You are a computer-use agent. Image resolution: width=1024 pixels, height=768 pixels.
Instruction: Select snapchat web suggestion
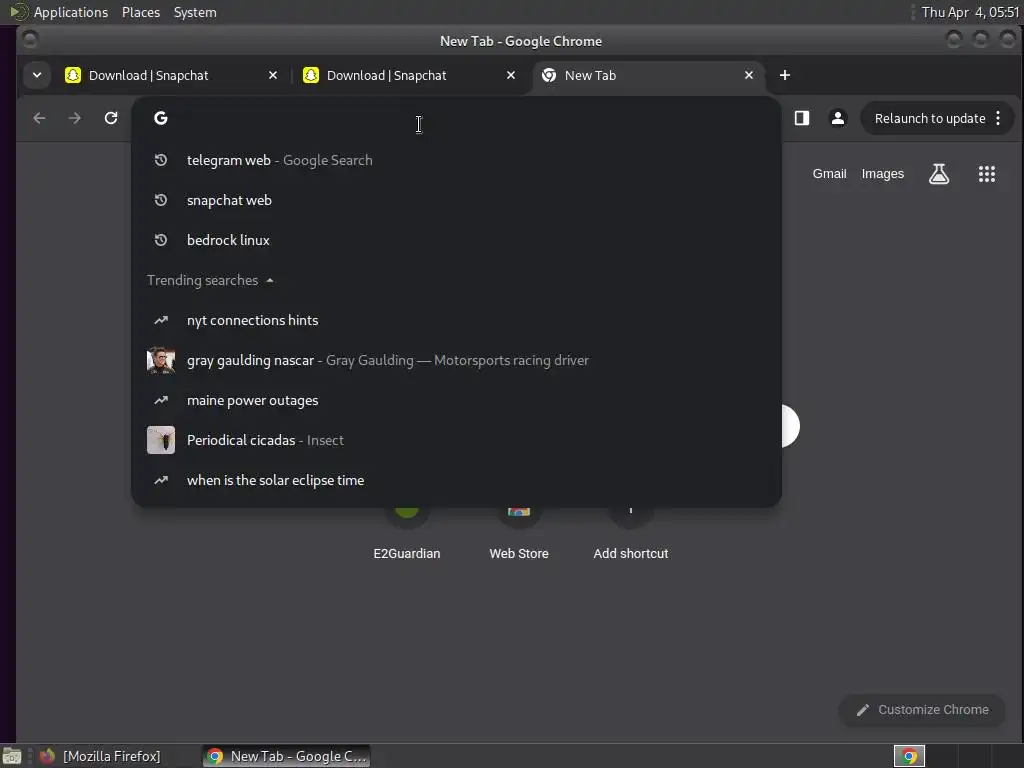tap(456, 200)
